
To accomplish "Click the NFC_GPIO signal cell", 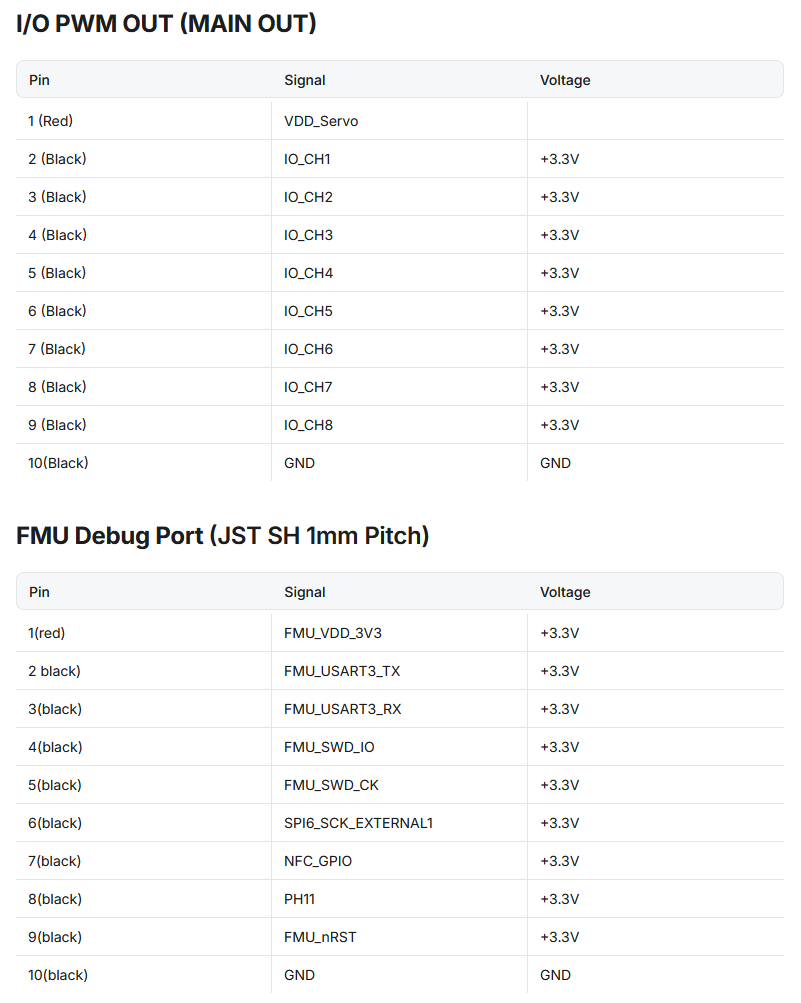I will 318,861.
